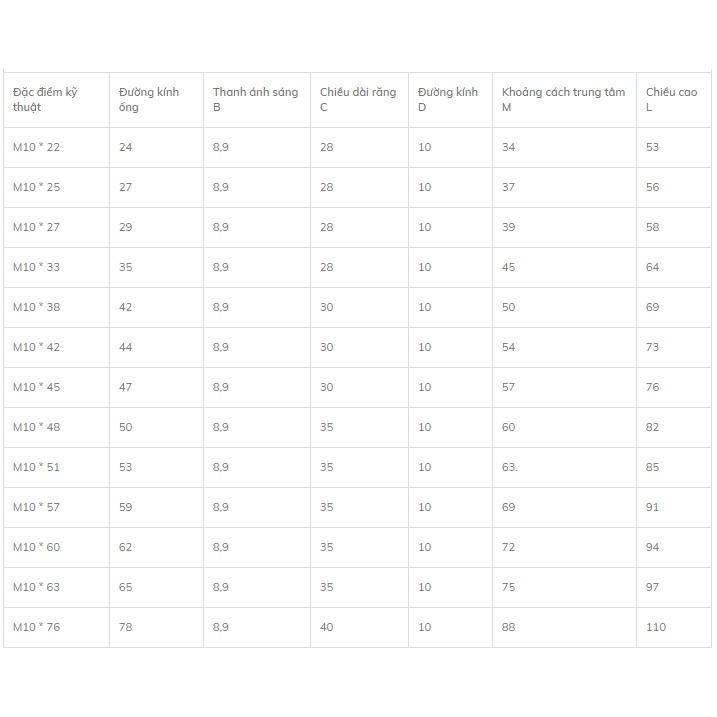Select the height value 110 cell
The height and width of the screenshot is (717, 717).
pyautogui.click(x=674, y=627)
